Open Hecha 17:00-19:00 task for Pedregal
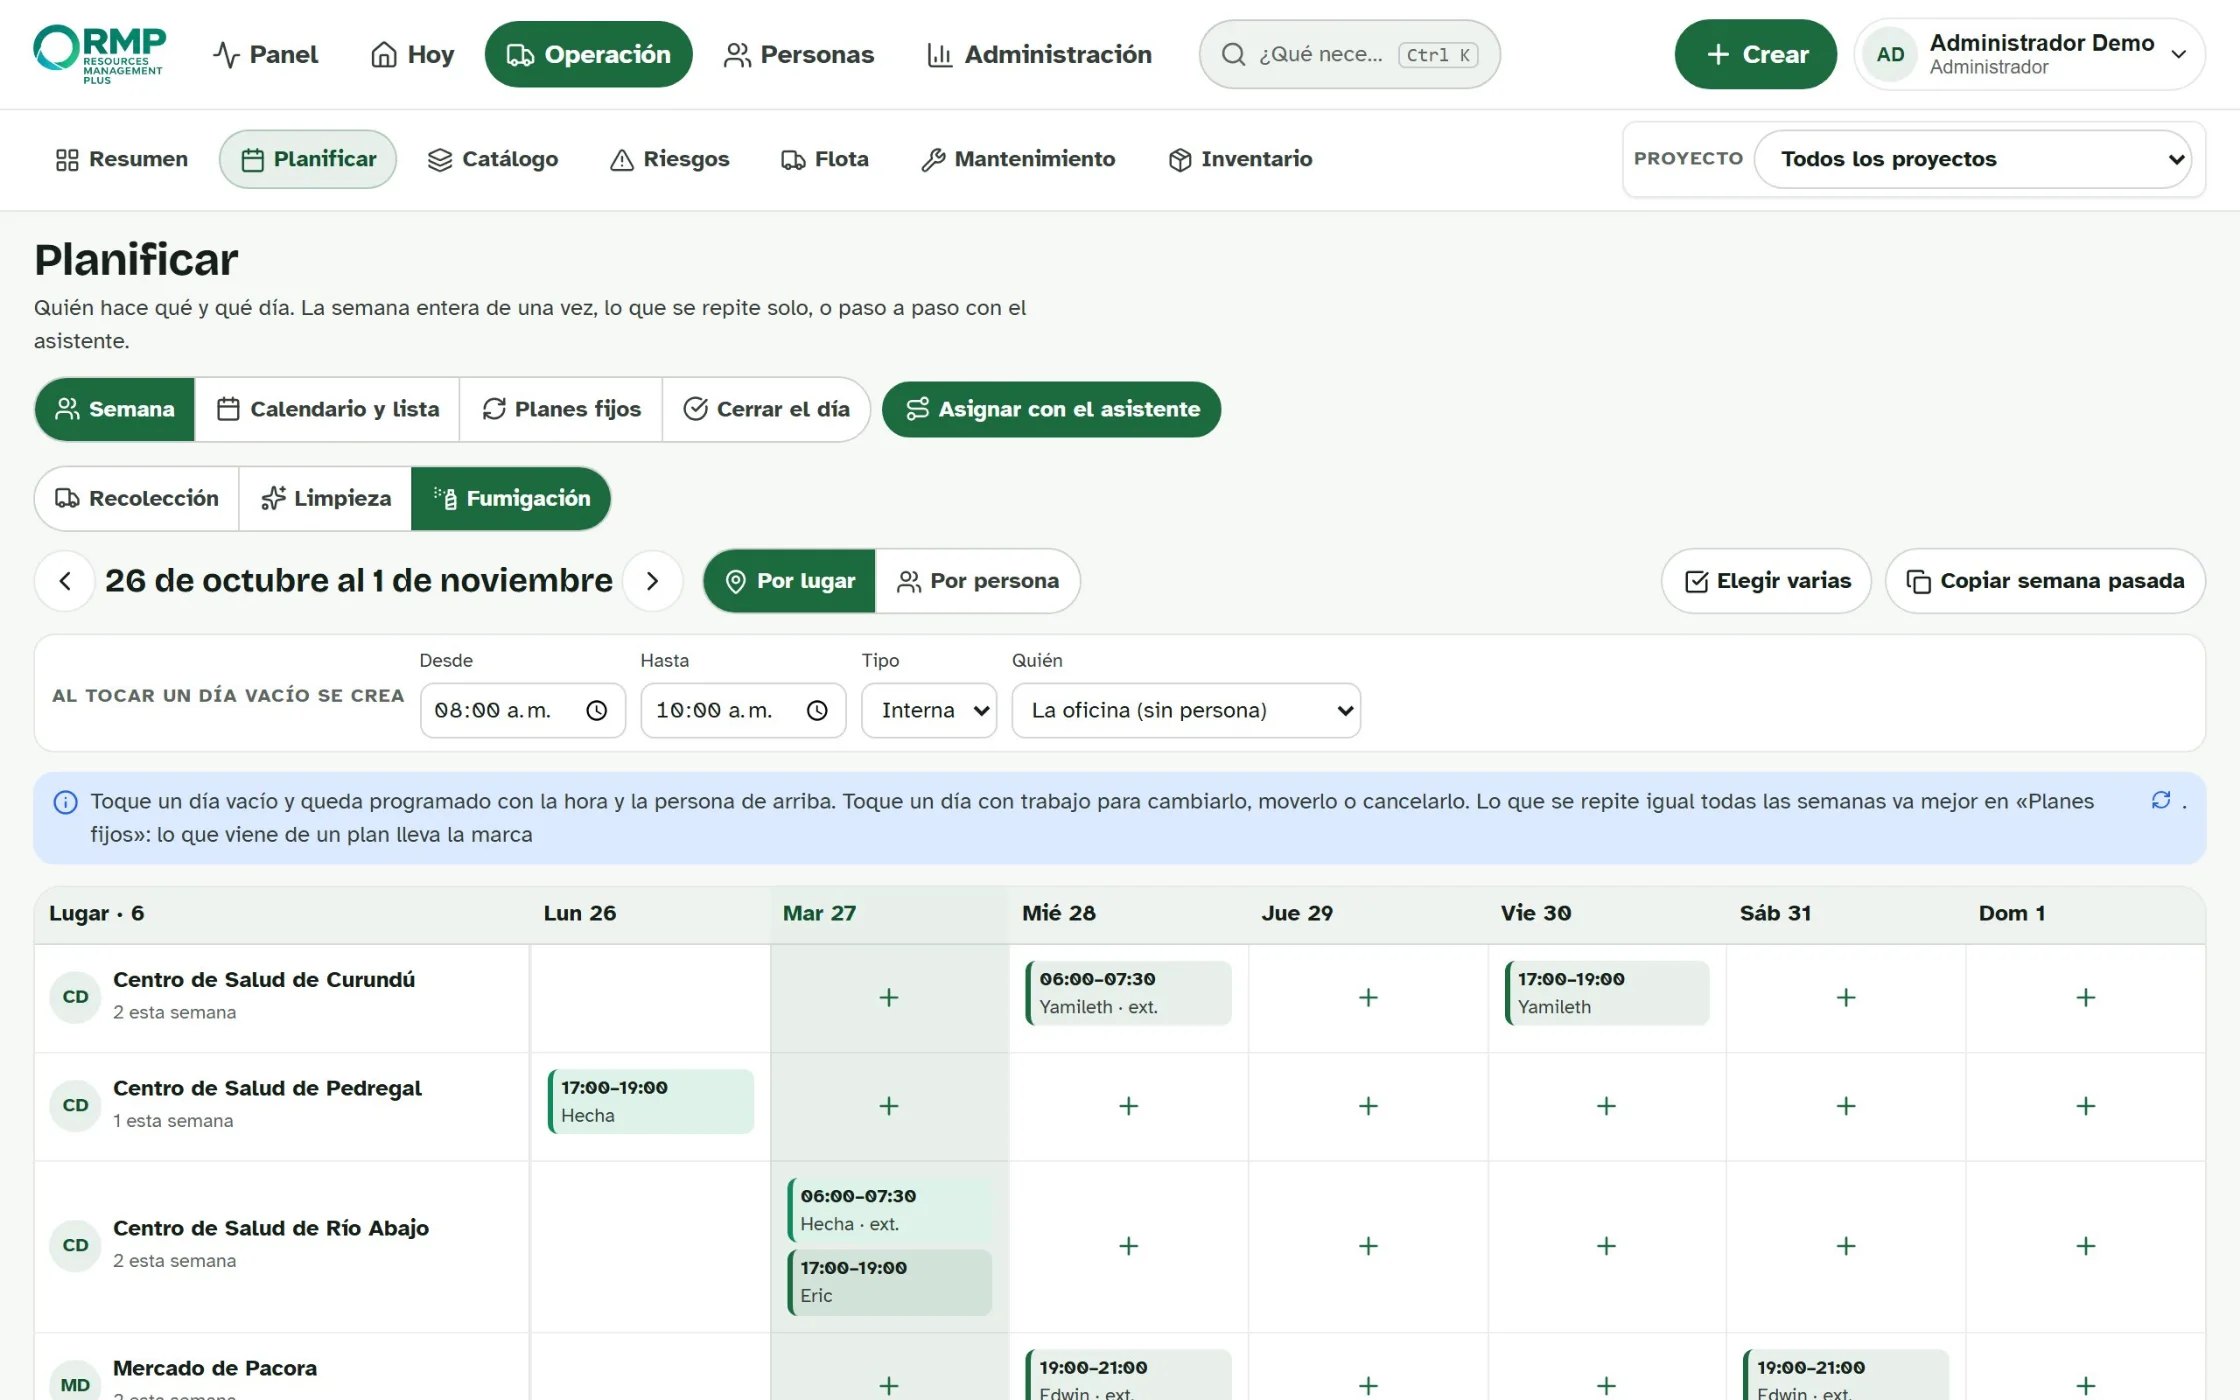This screenshot has height=1400, width=2240. click(x=651, y=1101)
